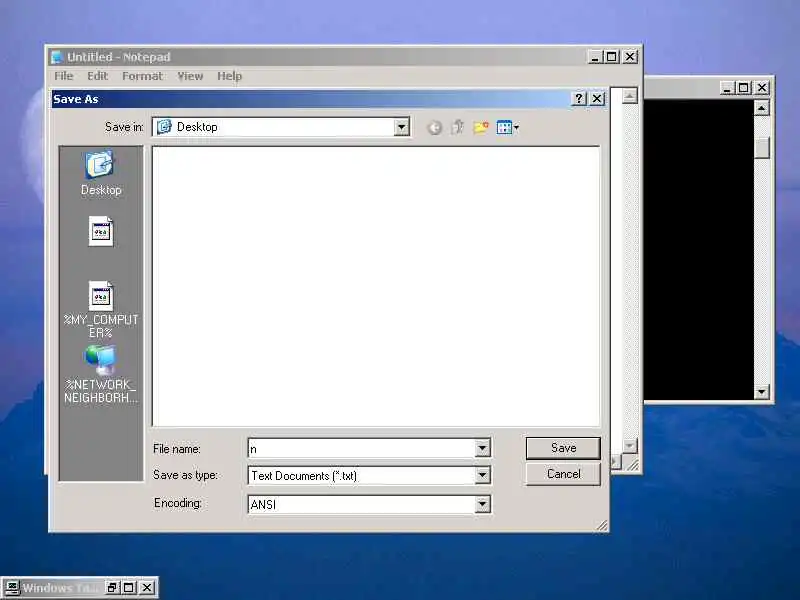
Task: Click the Desktop icon in places bar
Action: [101, 173]
